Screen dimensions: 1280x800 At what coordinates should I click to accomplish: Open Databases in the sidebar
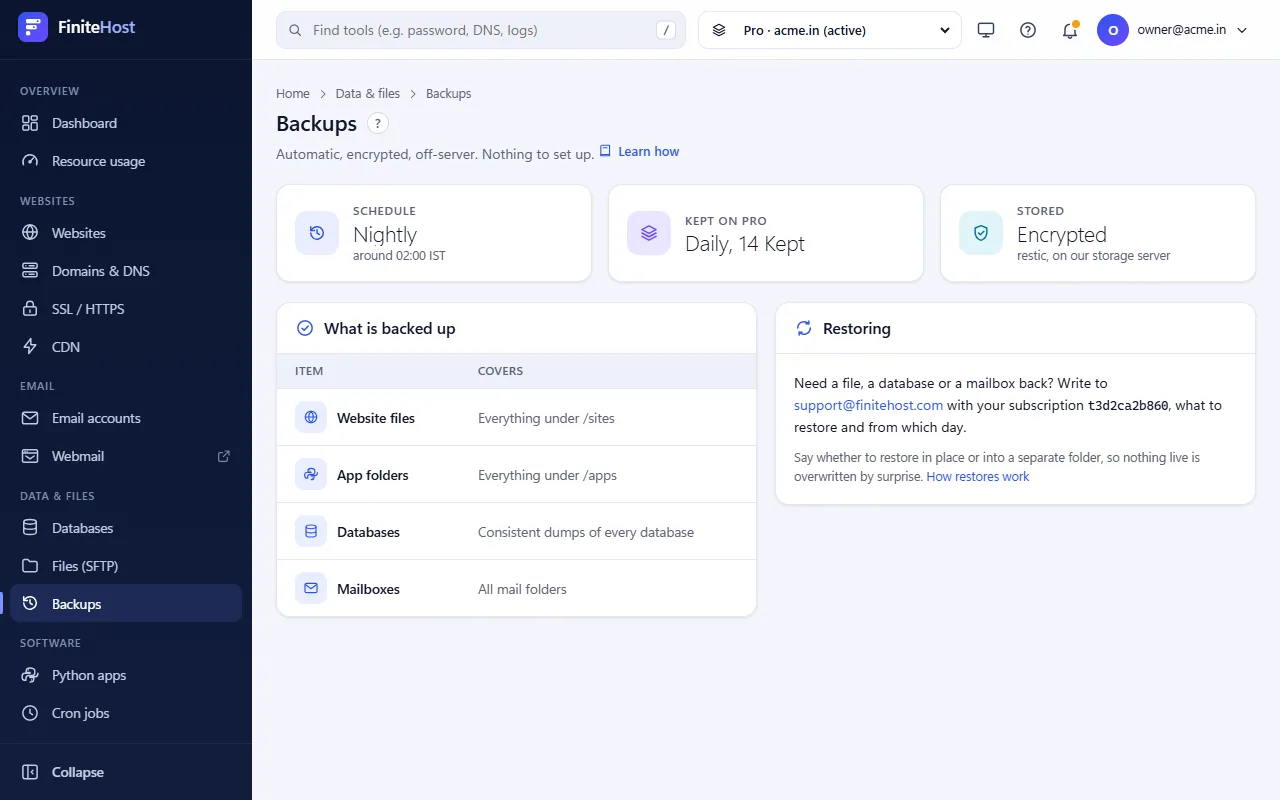click(x=126, y=528)
